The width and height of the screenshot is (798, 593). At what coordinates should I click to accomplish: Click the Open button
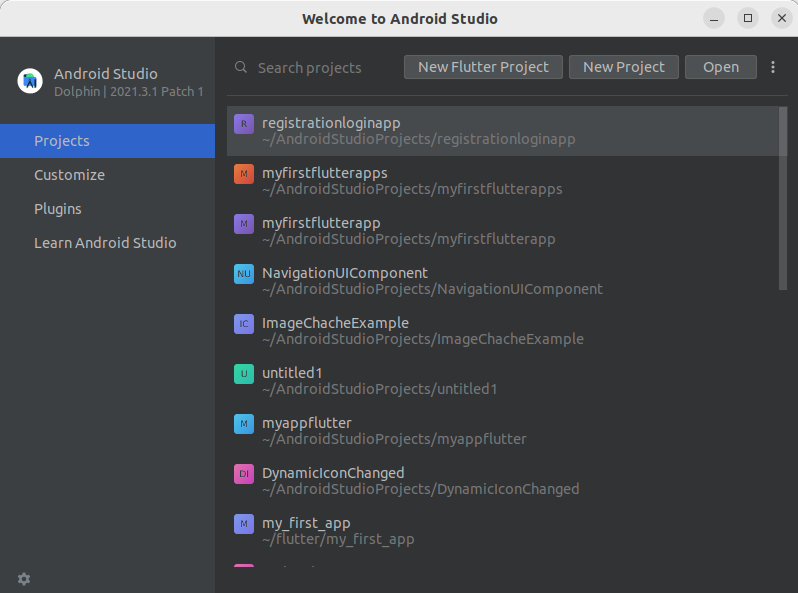coord(720,67)
